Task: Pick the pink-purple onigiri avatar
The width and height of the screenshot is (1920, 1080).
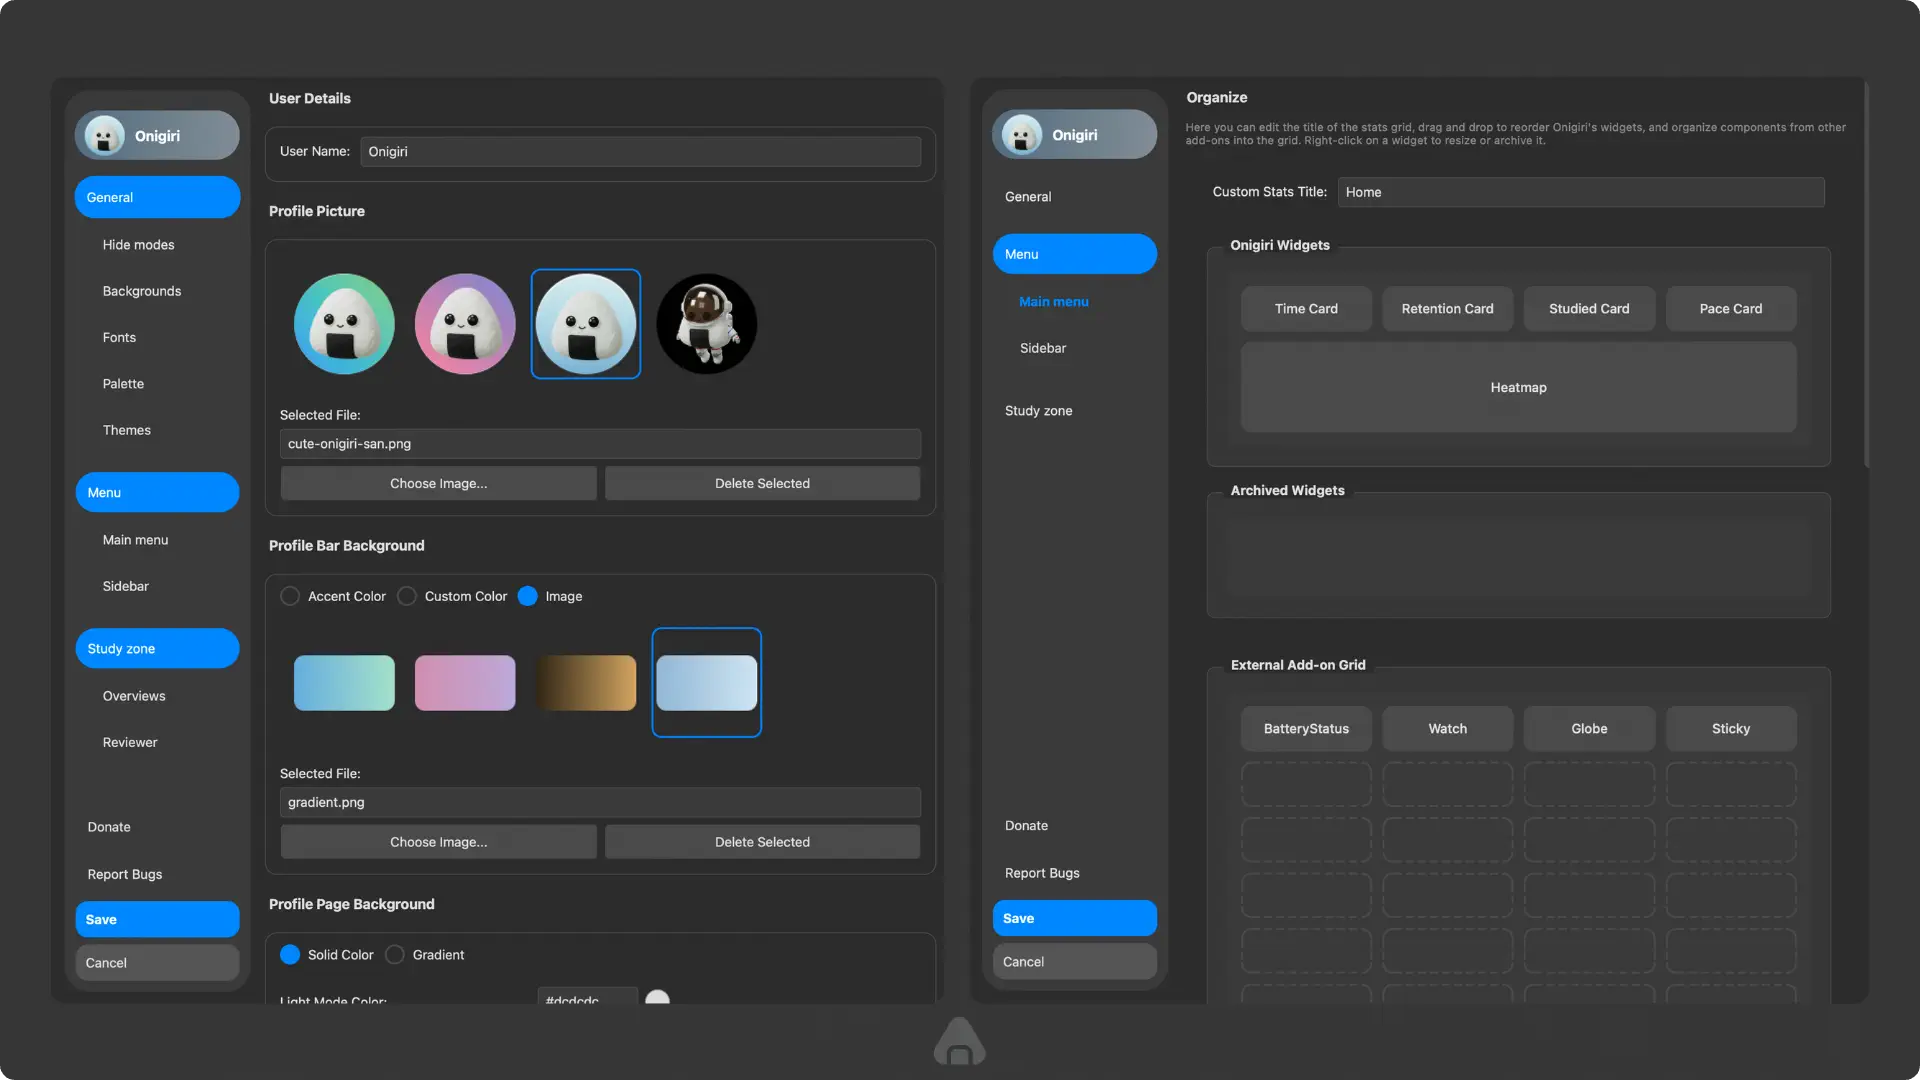Action: pos(465,324)
